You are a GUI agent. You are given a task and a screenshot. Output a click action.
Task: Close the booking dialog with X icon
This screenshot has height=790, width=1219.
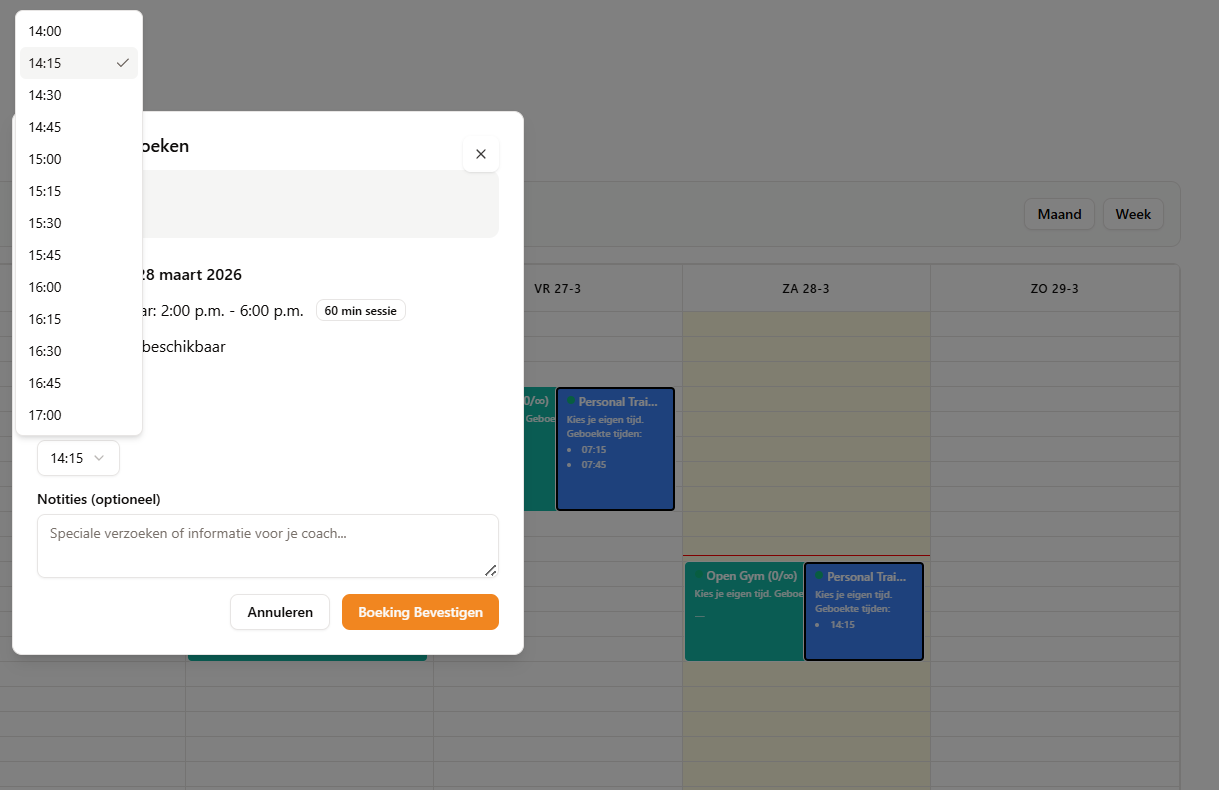(x=481, y=154)
